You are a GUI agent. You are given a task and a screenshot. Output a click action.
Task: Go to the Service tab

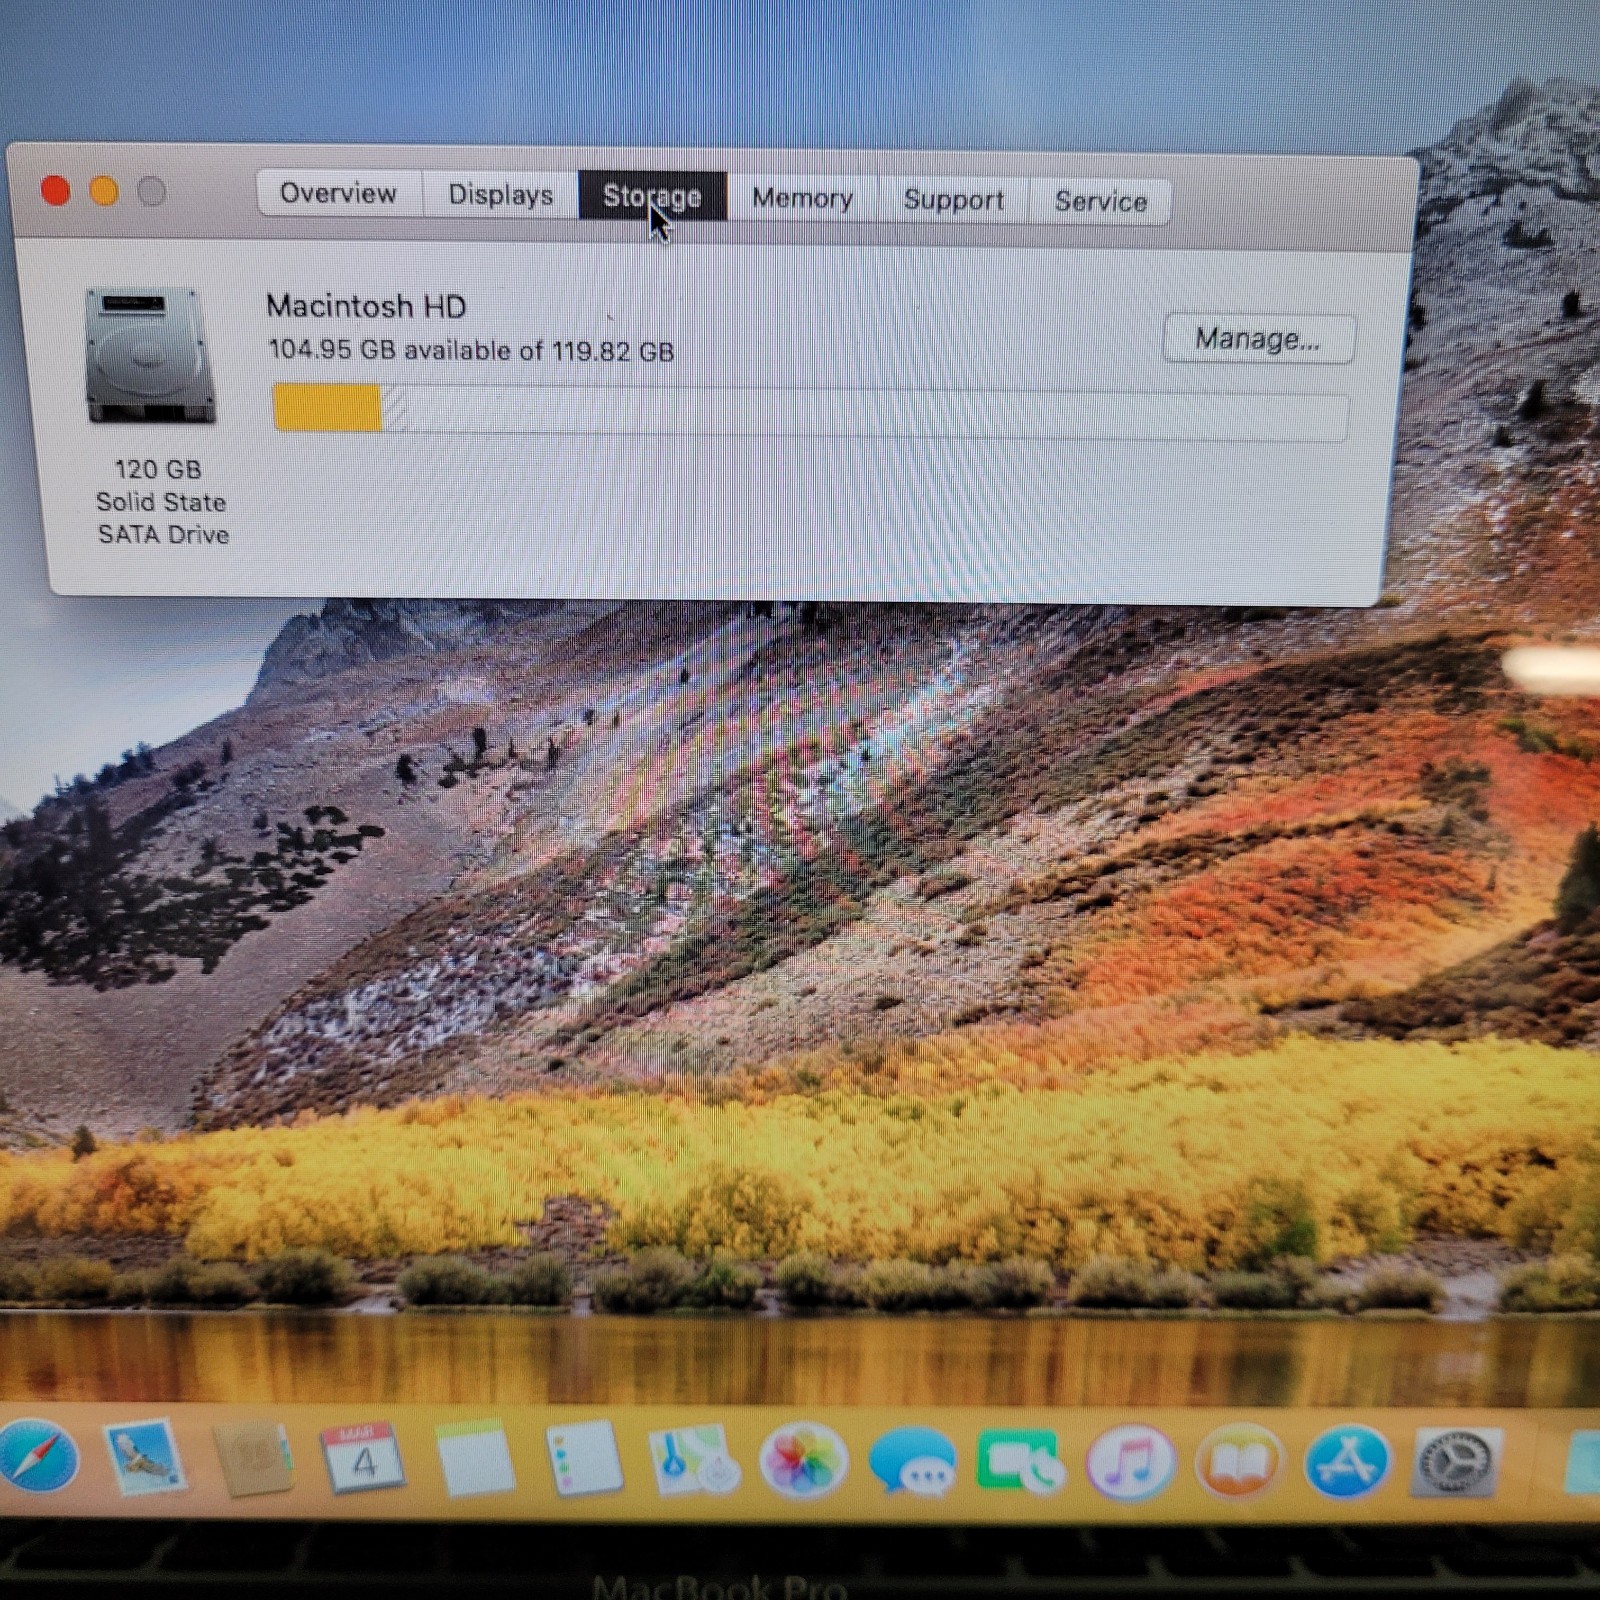click(1100, 202)
